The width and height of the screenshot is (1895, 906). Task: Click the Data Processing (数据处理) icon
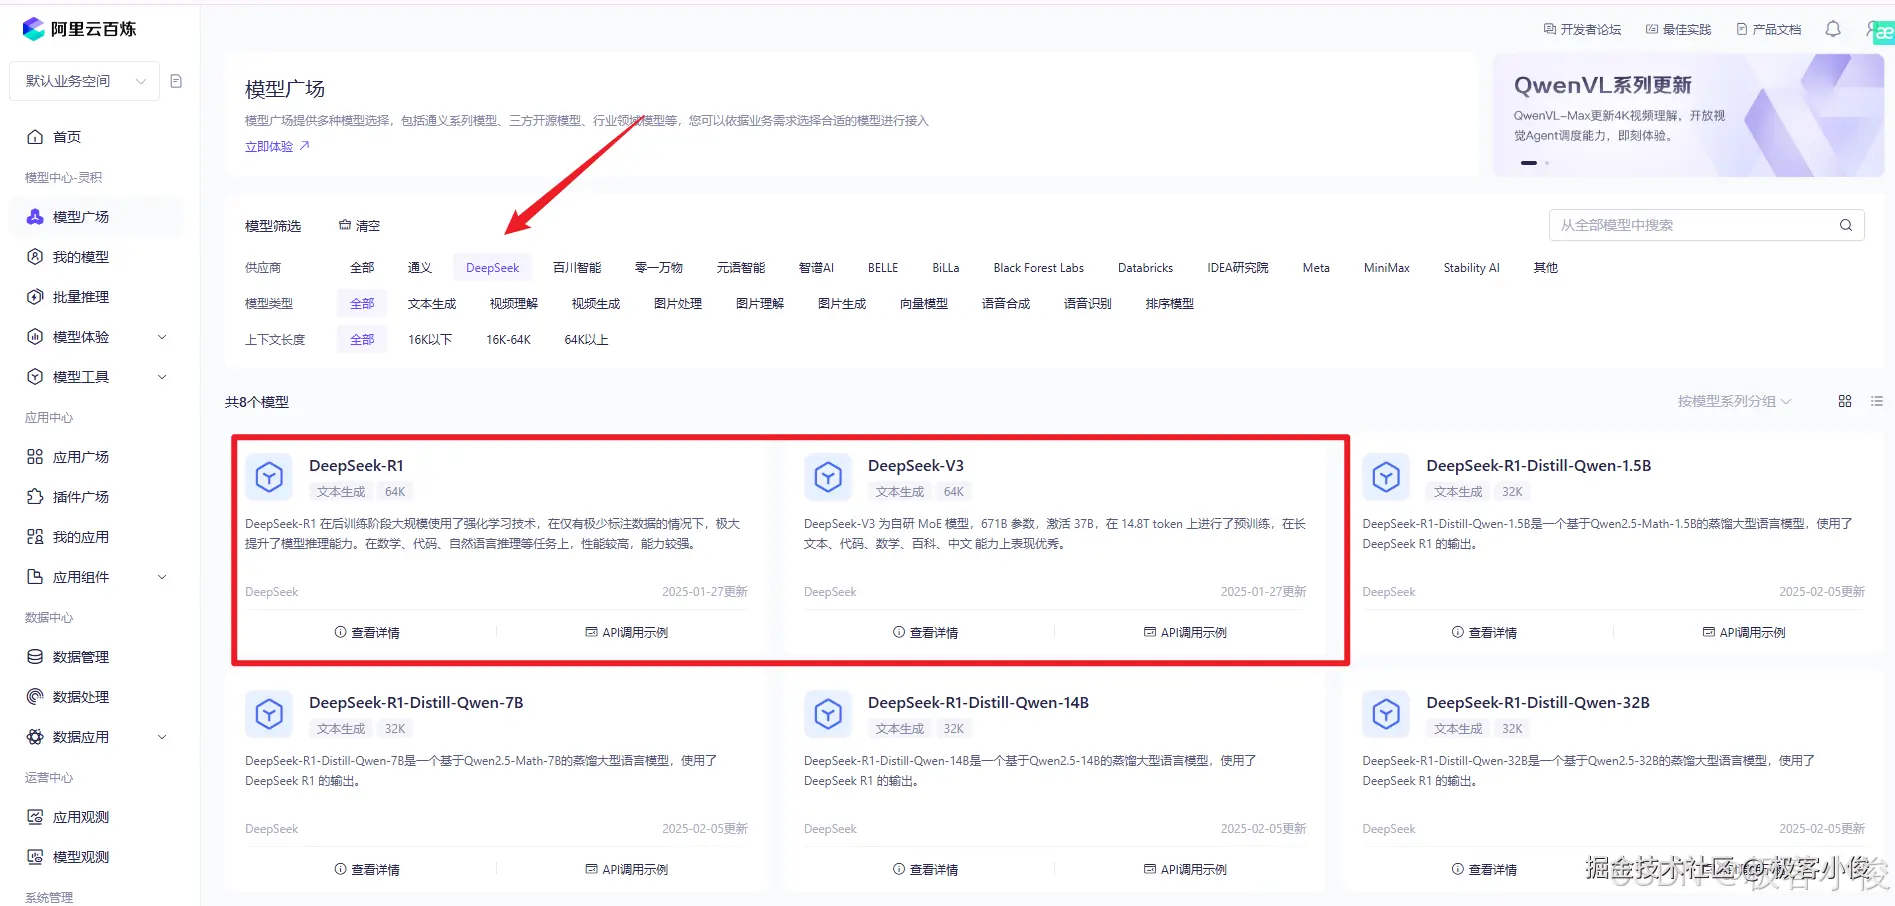(x=35, y=697)
